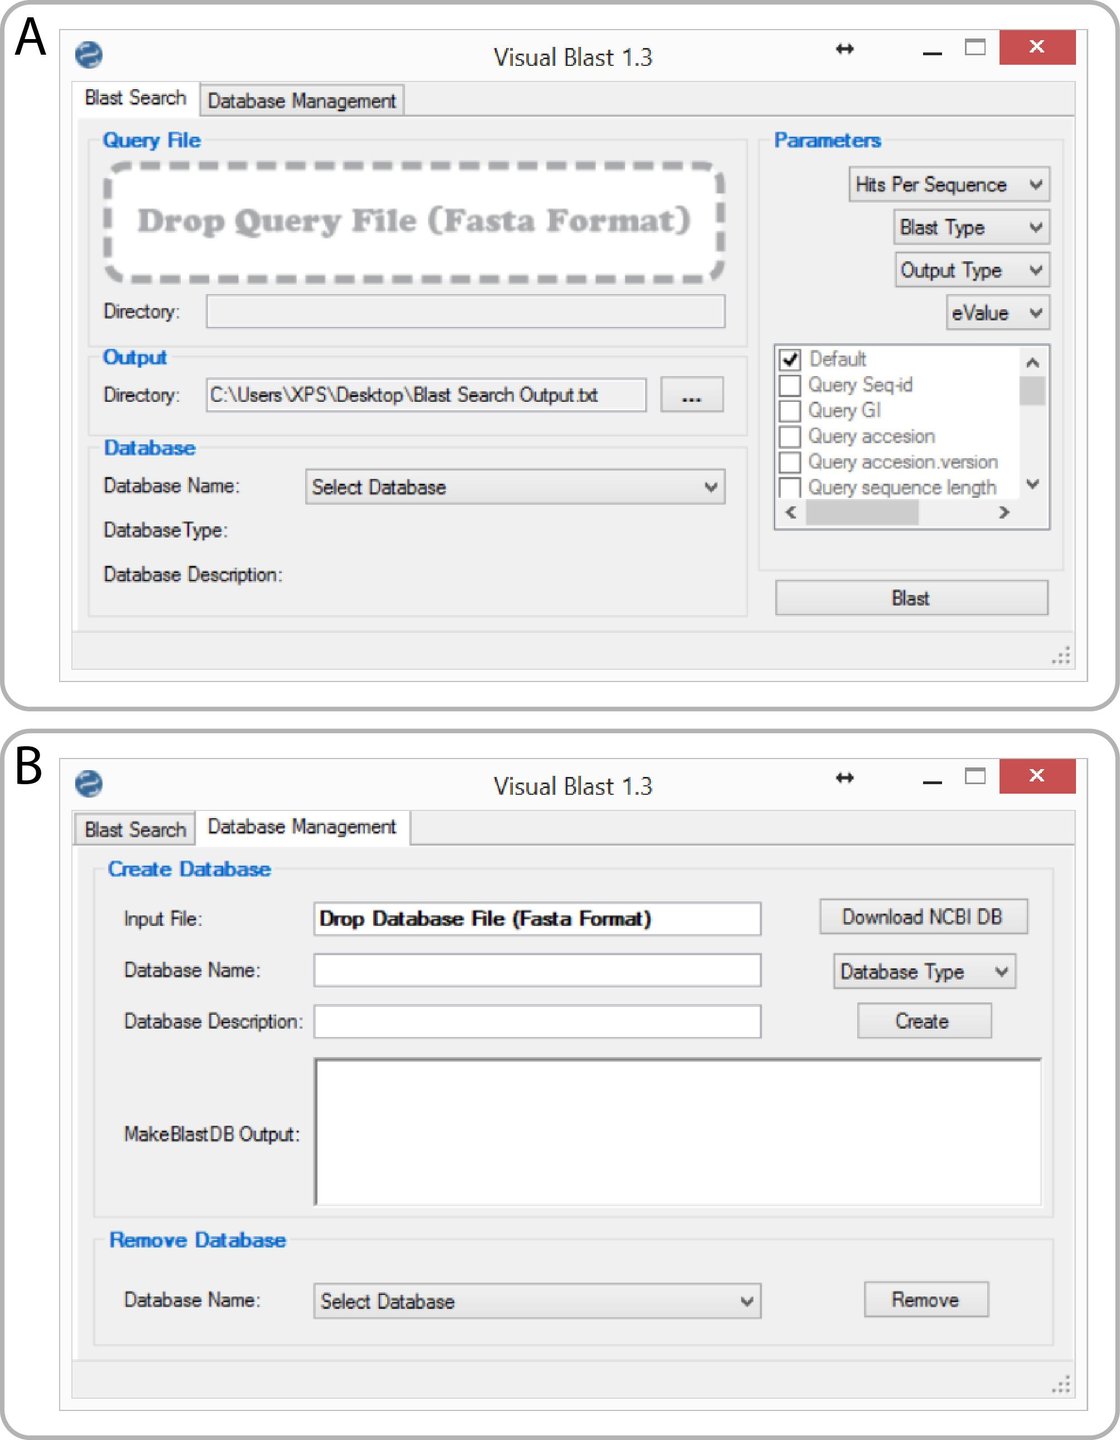The image size is (1120, 1440).
Task: Check Query sequence length option
Action: coord(790,487)
